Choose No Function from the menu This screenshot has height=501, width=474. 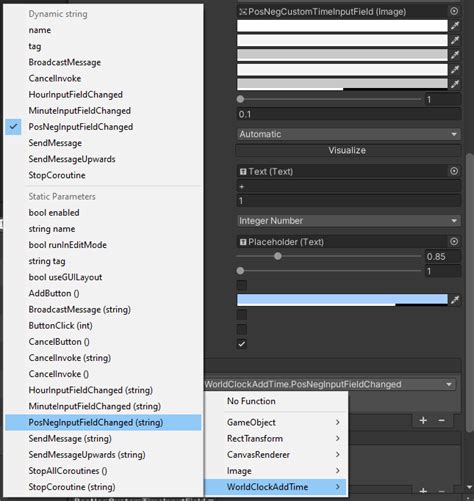[276, 401]
